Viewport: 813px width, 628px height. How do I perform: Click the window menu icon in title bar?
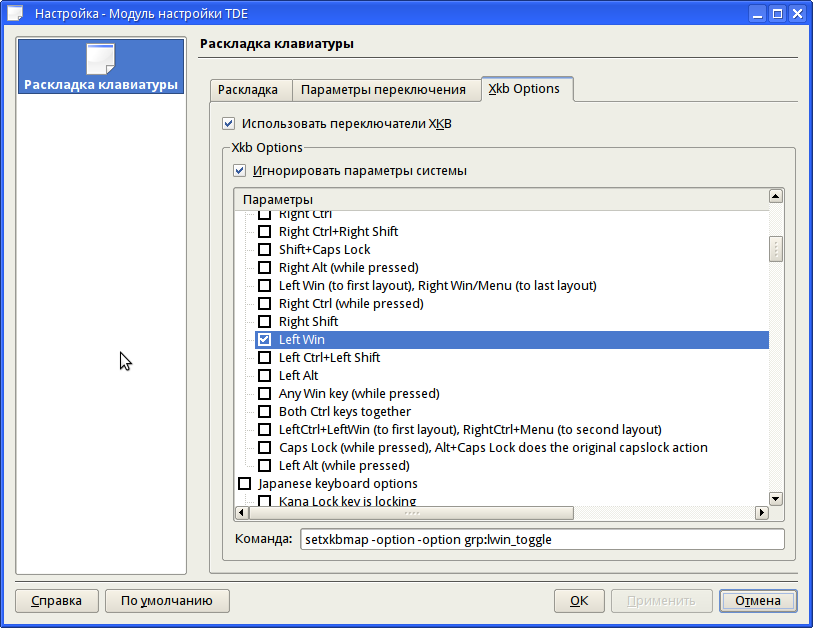(15, 14)
